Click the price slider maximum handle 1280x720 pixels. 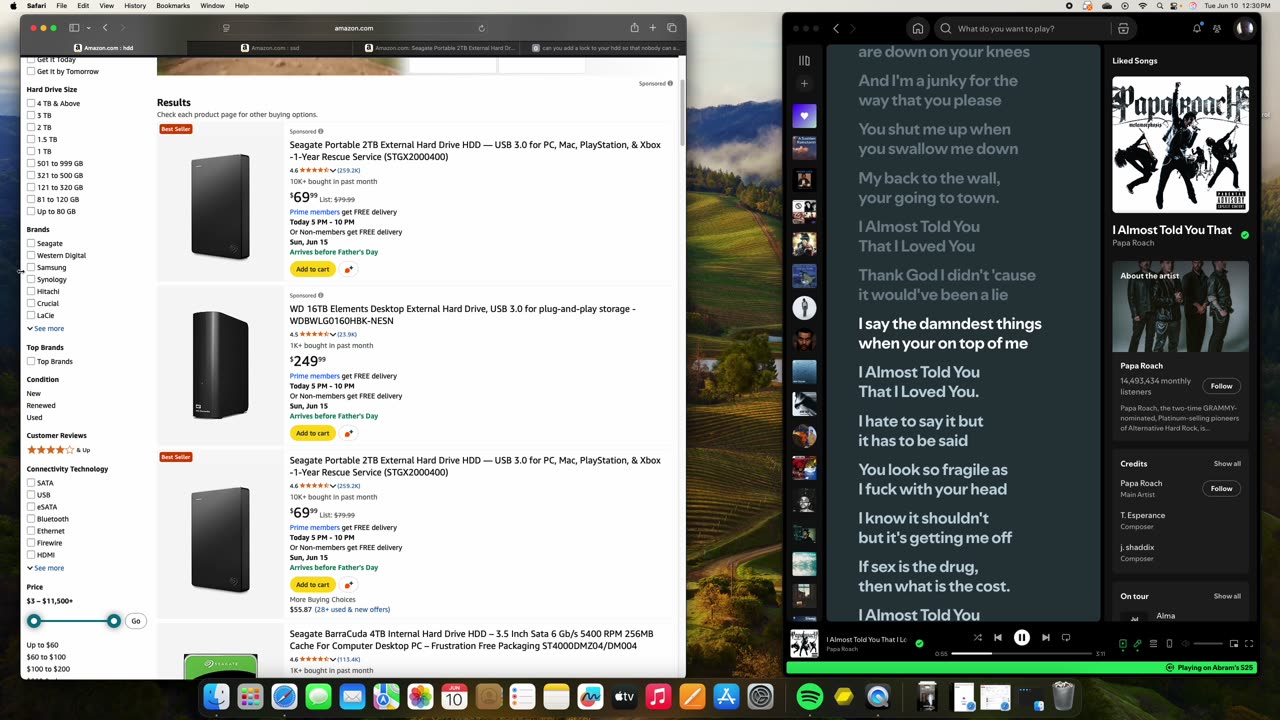pos(114,621)
